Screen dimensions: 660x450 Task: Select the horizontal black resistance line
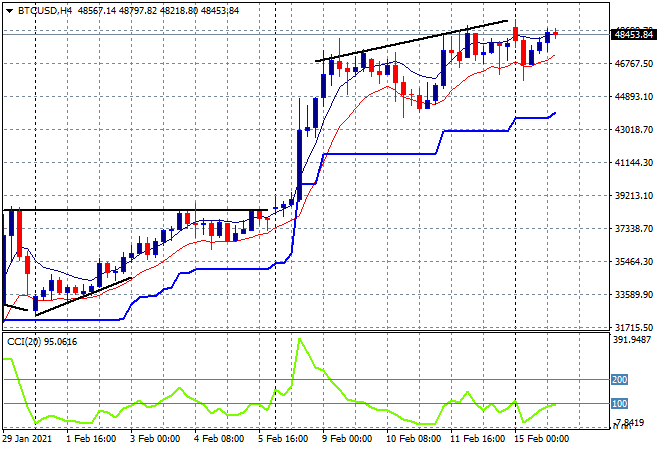click(135, 210)
